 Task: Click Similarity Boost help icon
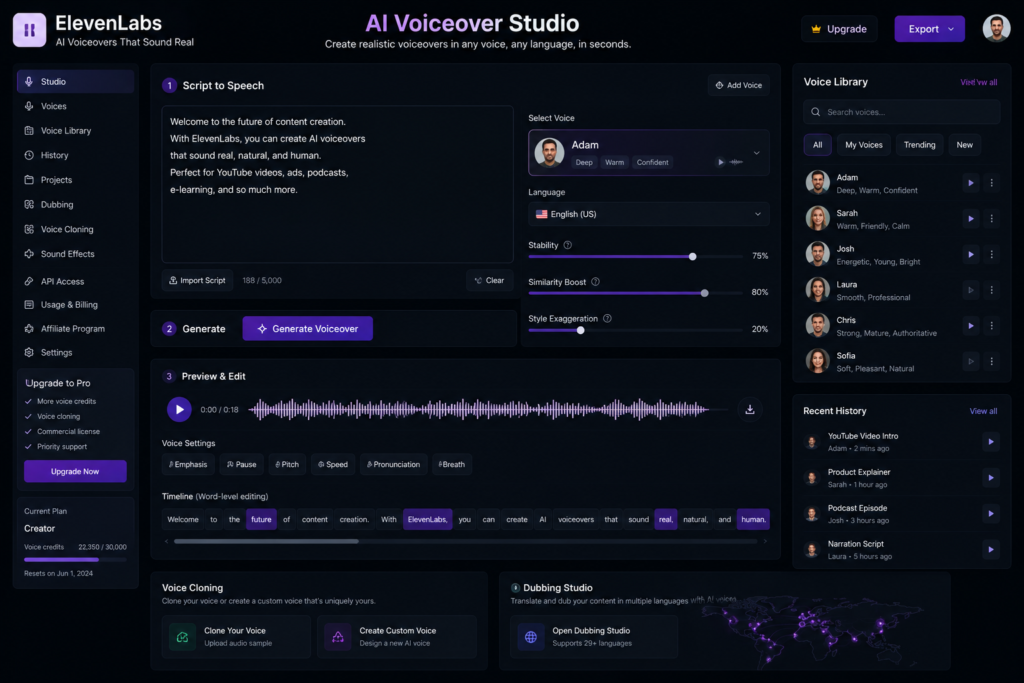(x=595, y=282)
